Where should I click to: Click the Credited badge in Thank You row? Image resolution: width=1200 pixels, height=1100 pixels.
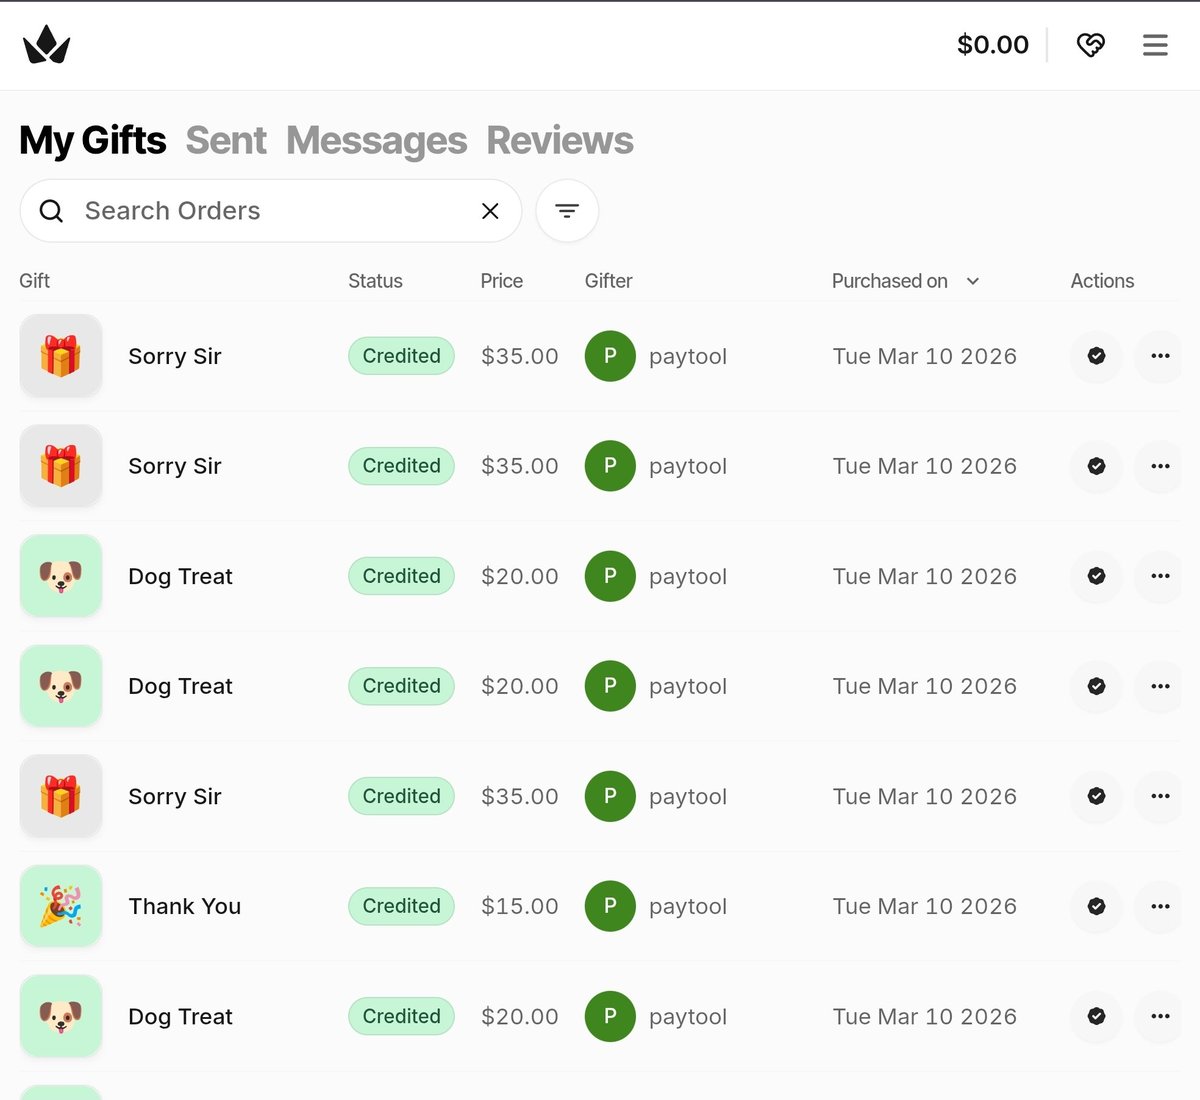[401, 906]
